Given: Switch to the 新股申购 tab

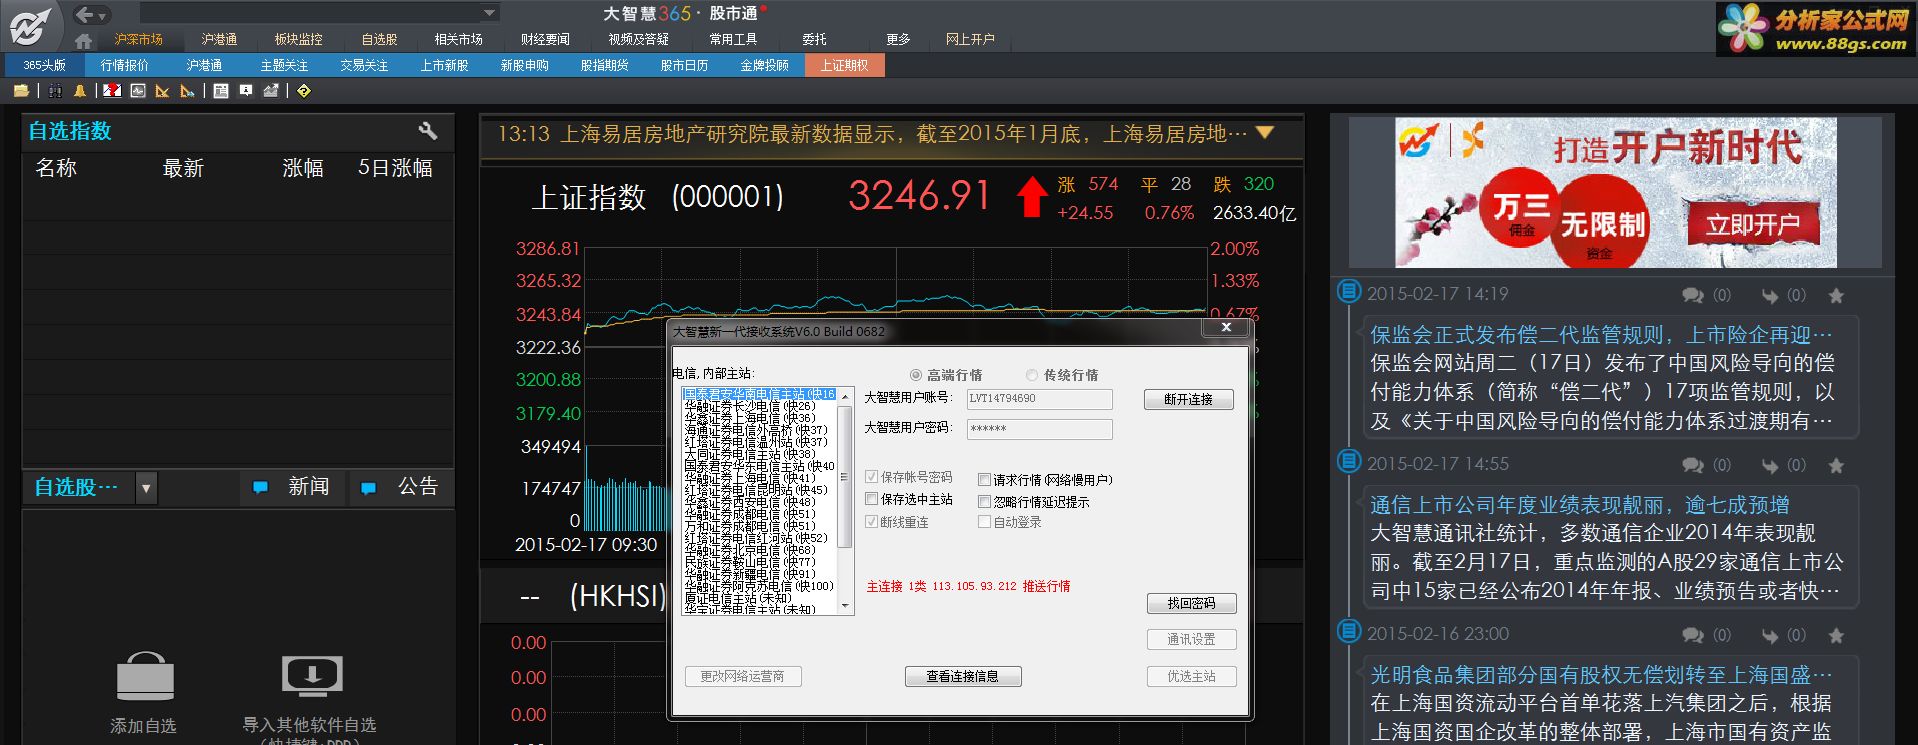Looking at the screenshot, I should pos(524,65).
